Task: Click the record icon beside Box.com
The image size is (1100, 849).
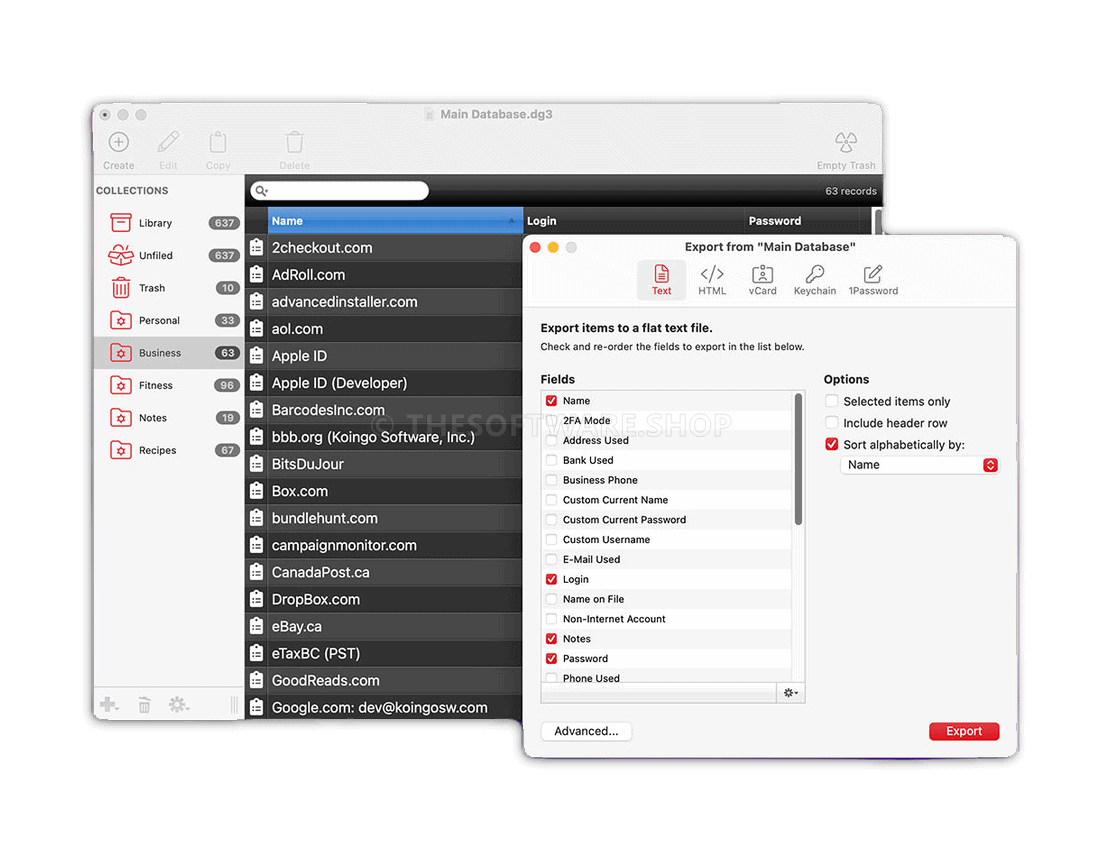Action: pyautogui.click(x=257, y=491)
